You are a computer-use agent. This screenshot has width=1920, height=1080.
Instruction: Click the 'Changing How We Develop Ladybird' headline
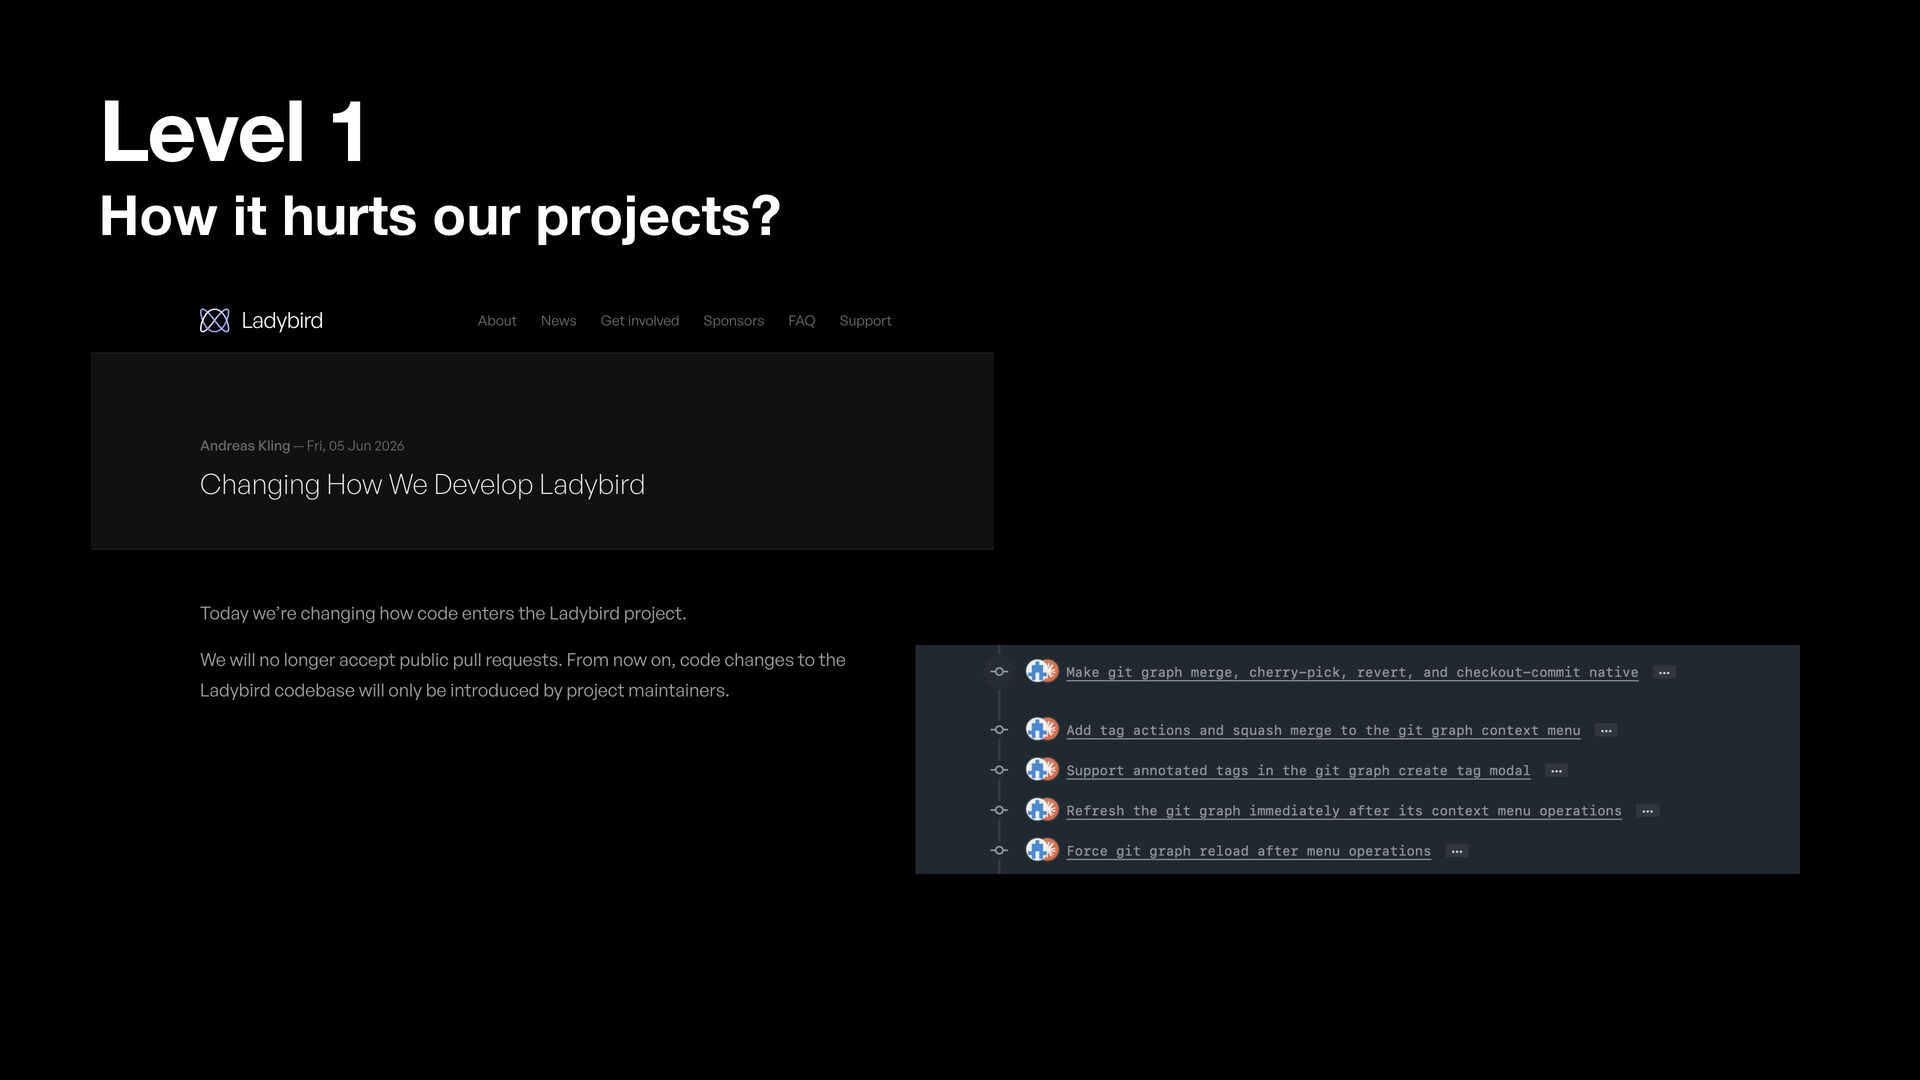(422, 485)
